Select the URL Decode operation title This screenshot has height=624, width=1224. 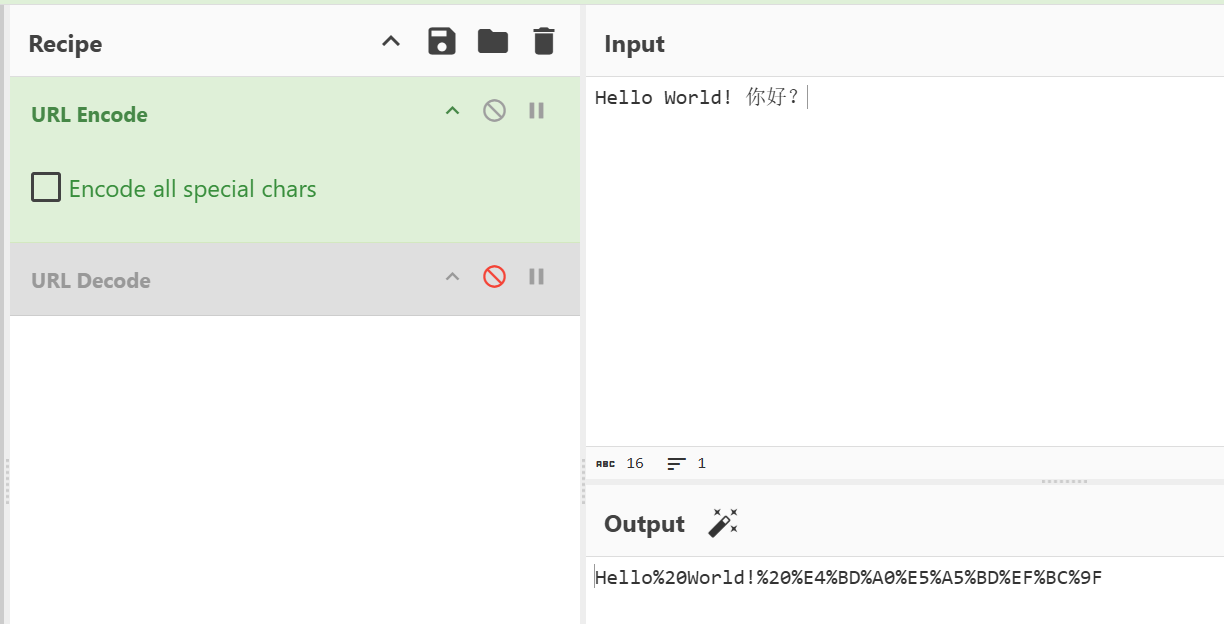91,280
